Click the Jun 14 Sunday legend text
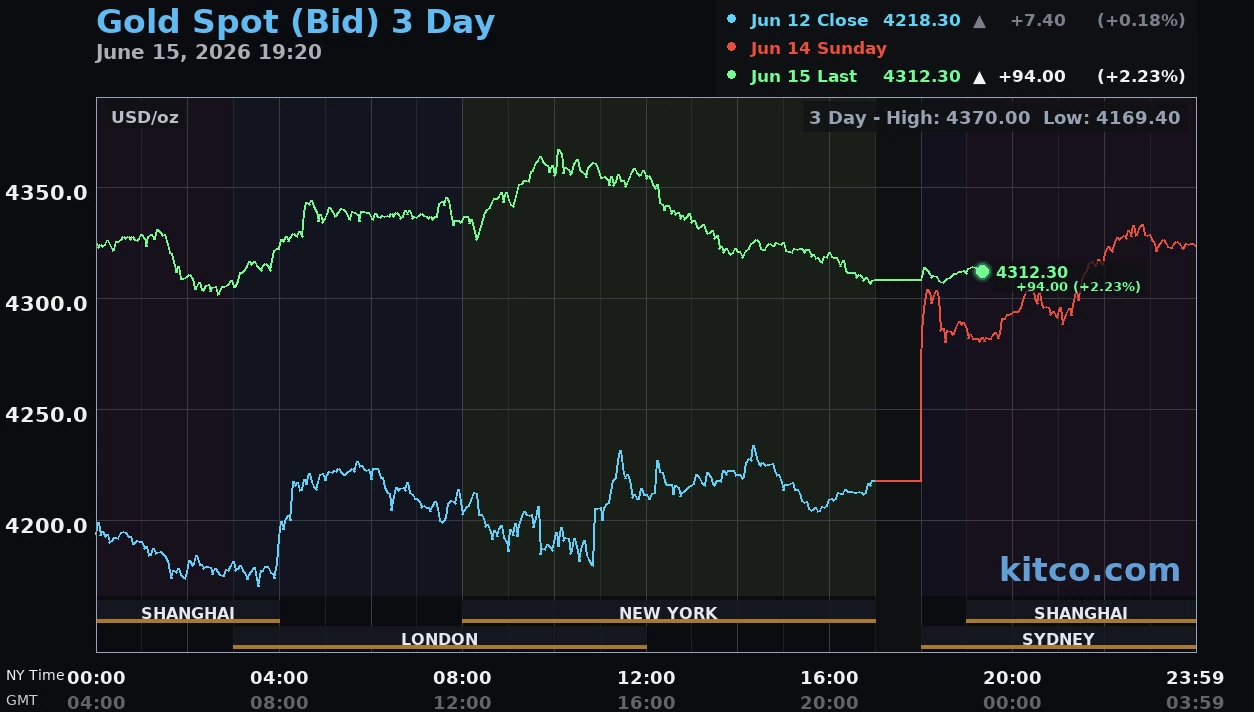The image size is (1254, 712). coord(818,48)
